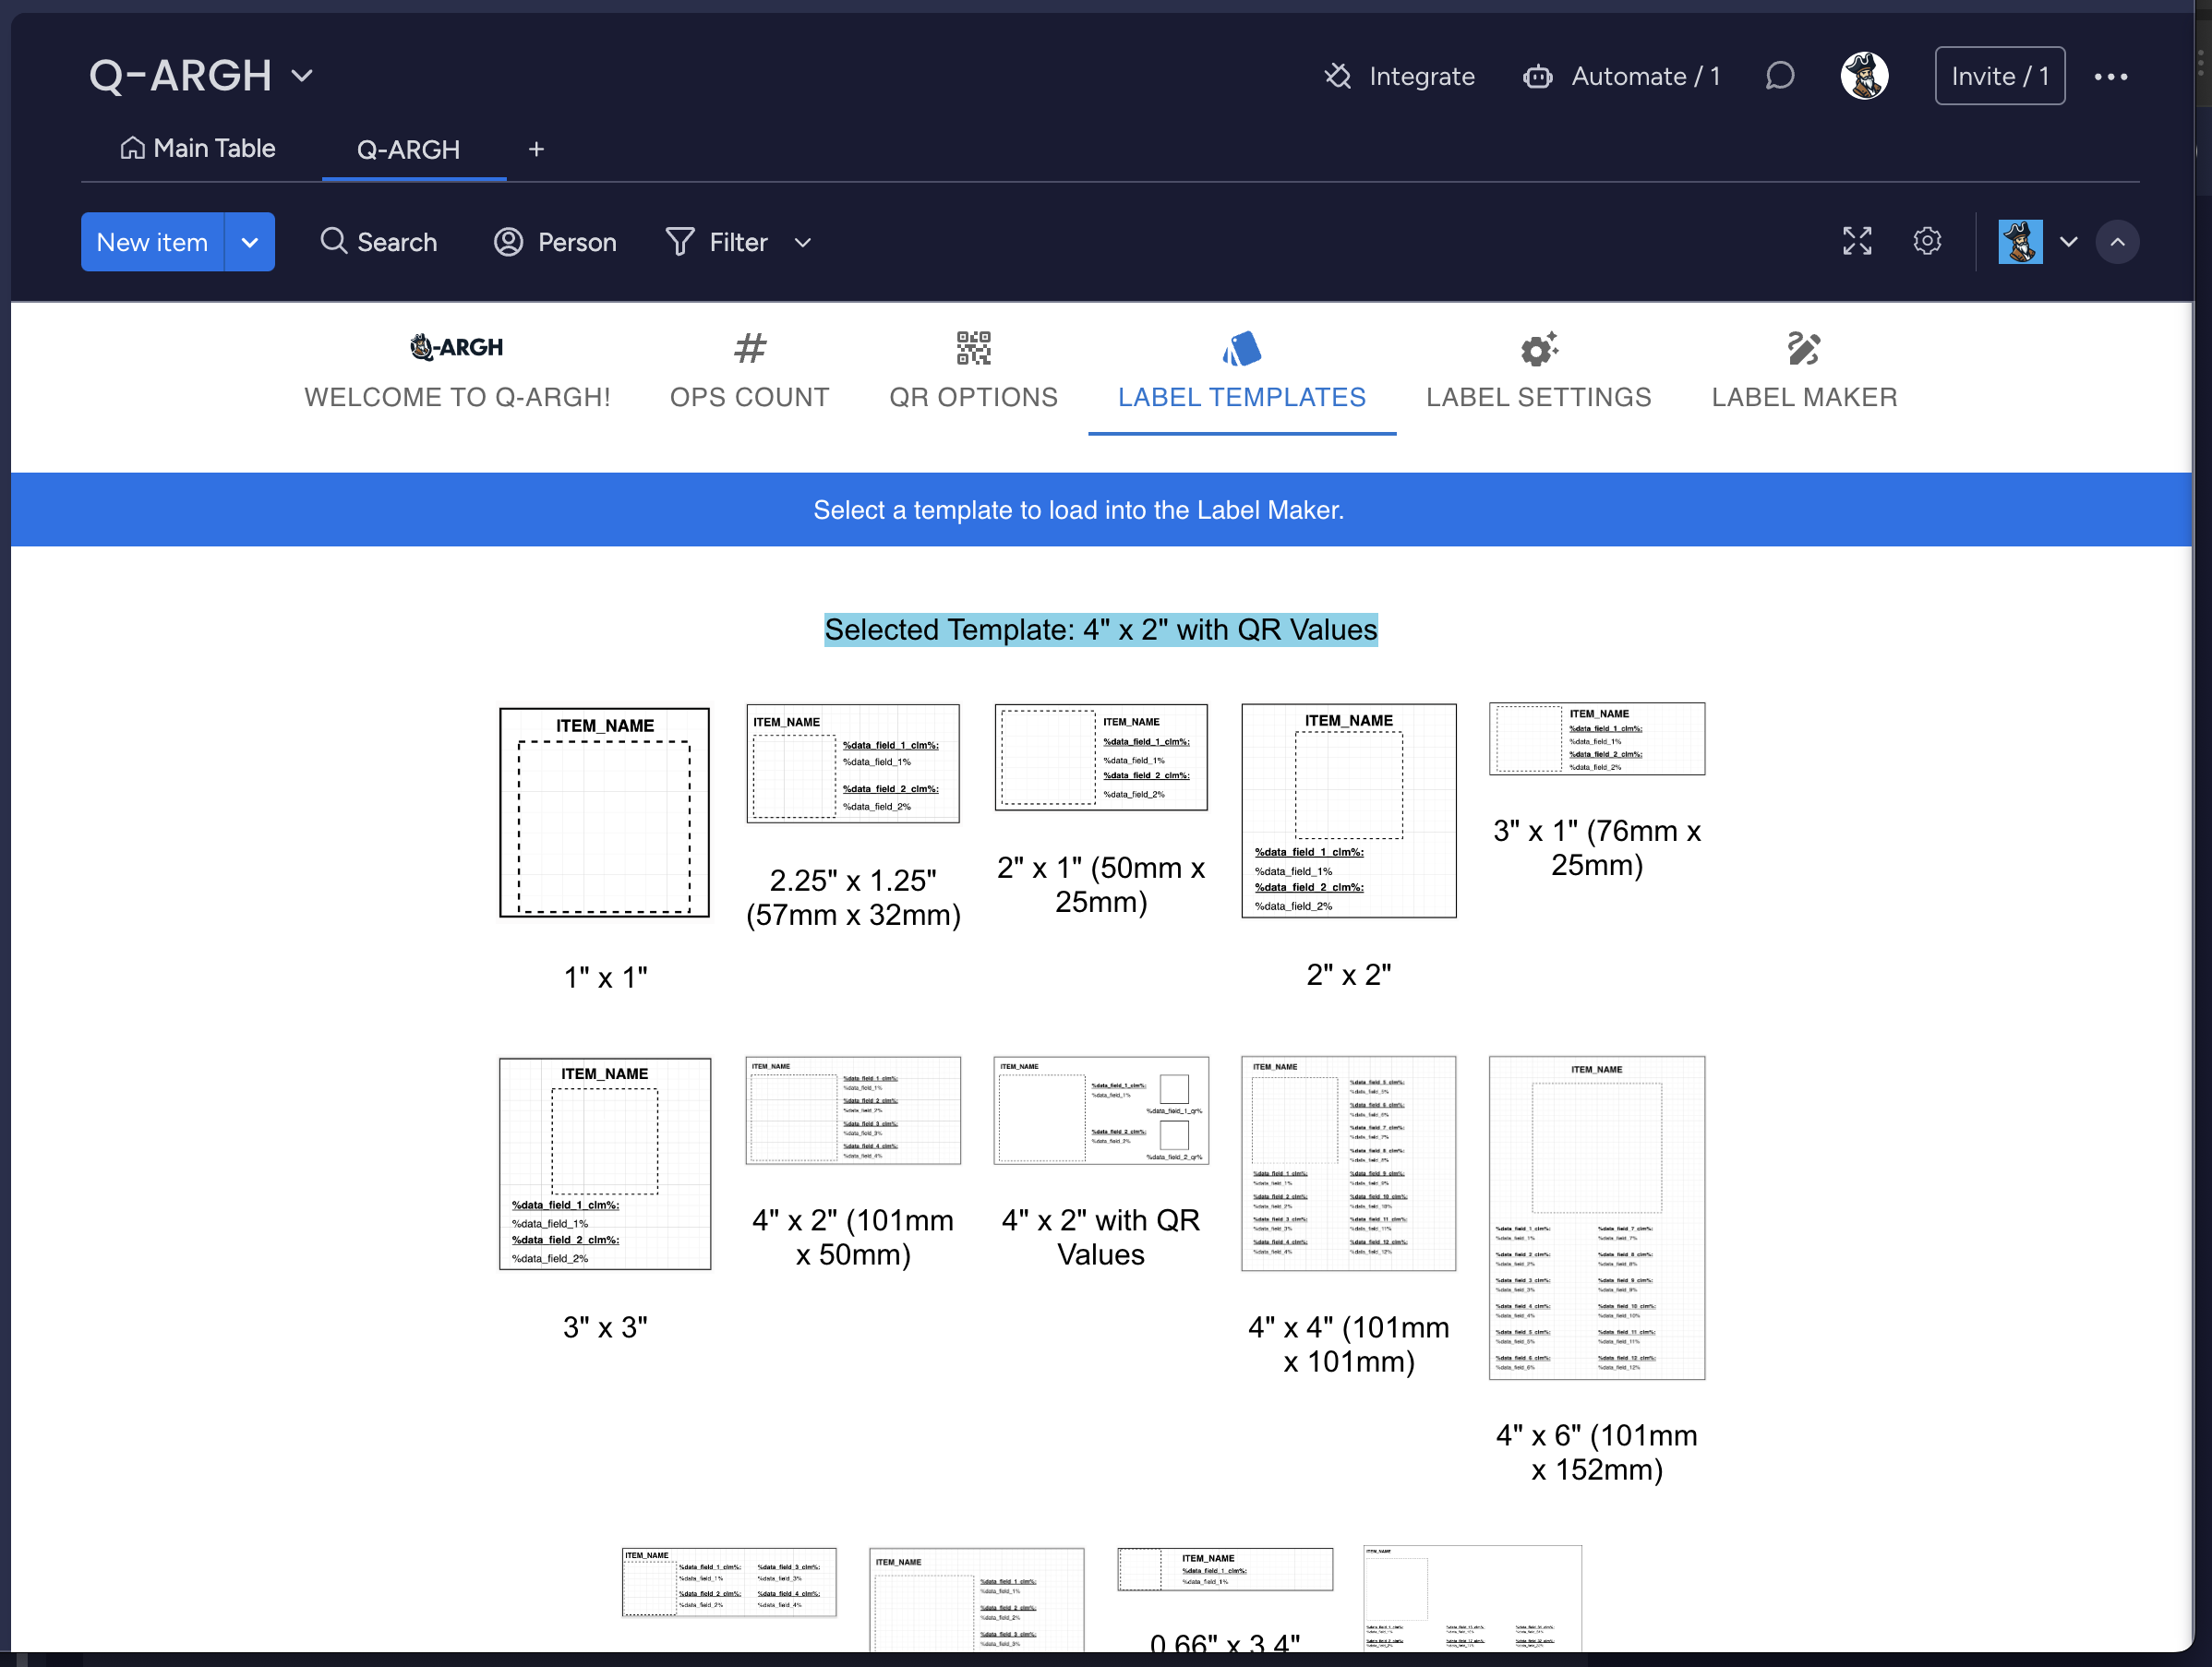This screenshot has height=1667, width=2212.
Task: Pick the 0.66" x 3.4" template thumbnail
Action: click(1224, 1569)
